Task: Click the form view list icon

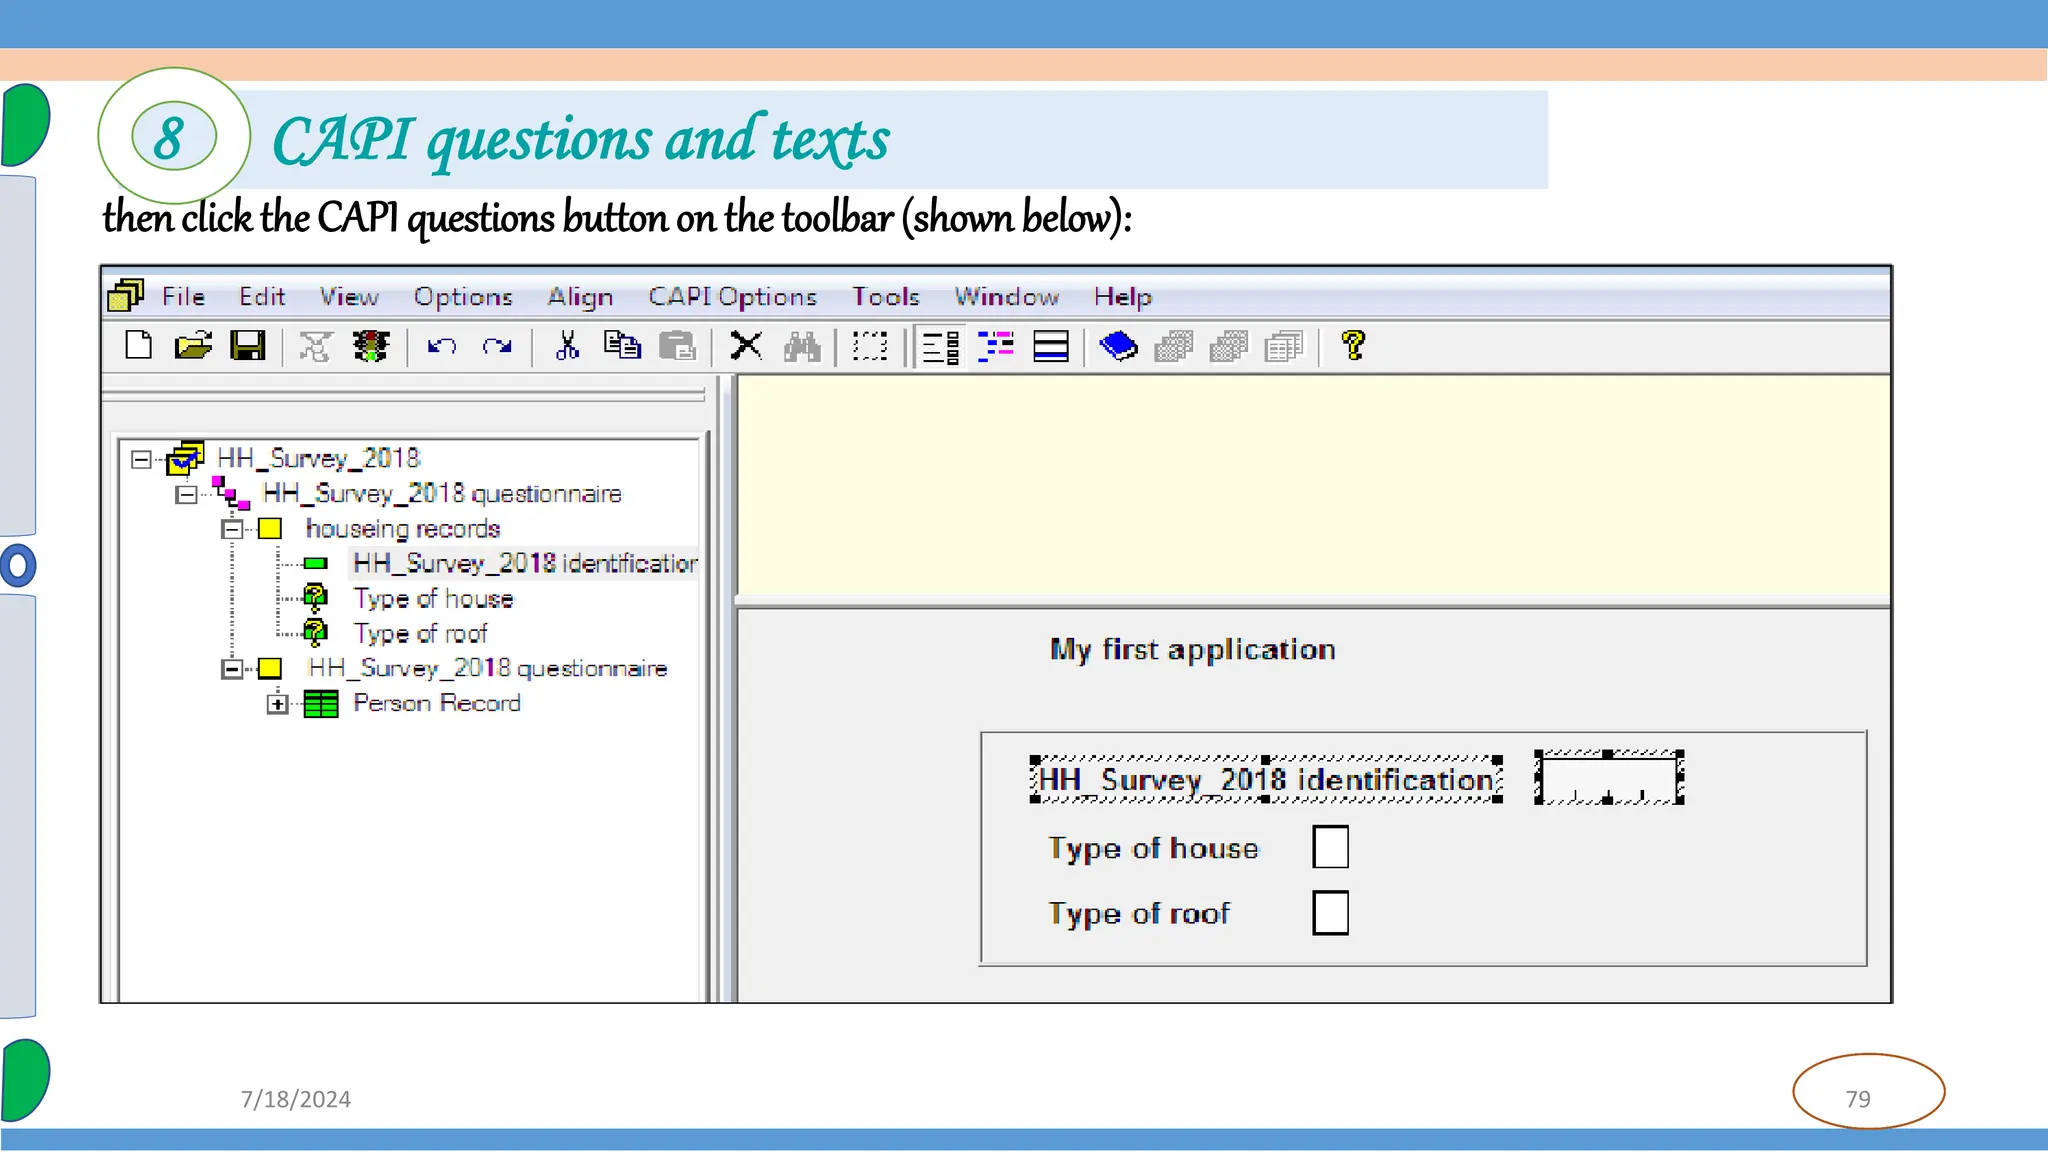Action: (x=941, y=347)
